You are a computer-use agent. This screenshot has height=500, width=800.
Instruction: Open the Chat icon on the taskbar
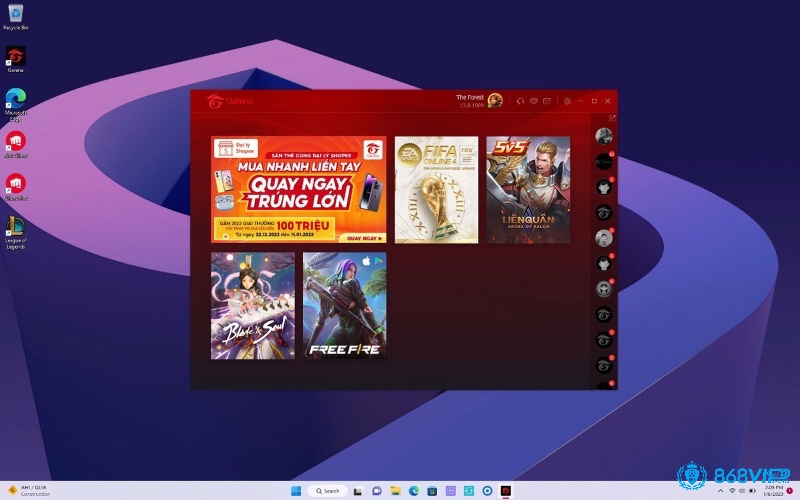point(377,491)
